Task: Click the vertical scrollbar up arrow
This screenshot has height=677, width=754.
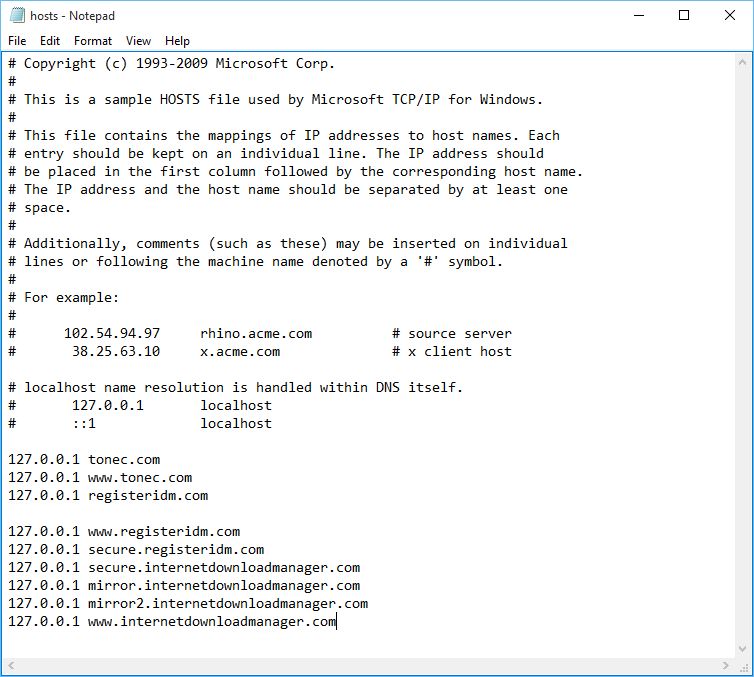Action: click(x=742, y=63)
